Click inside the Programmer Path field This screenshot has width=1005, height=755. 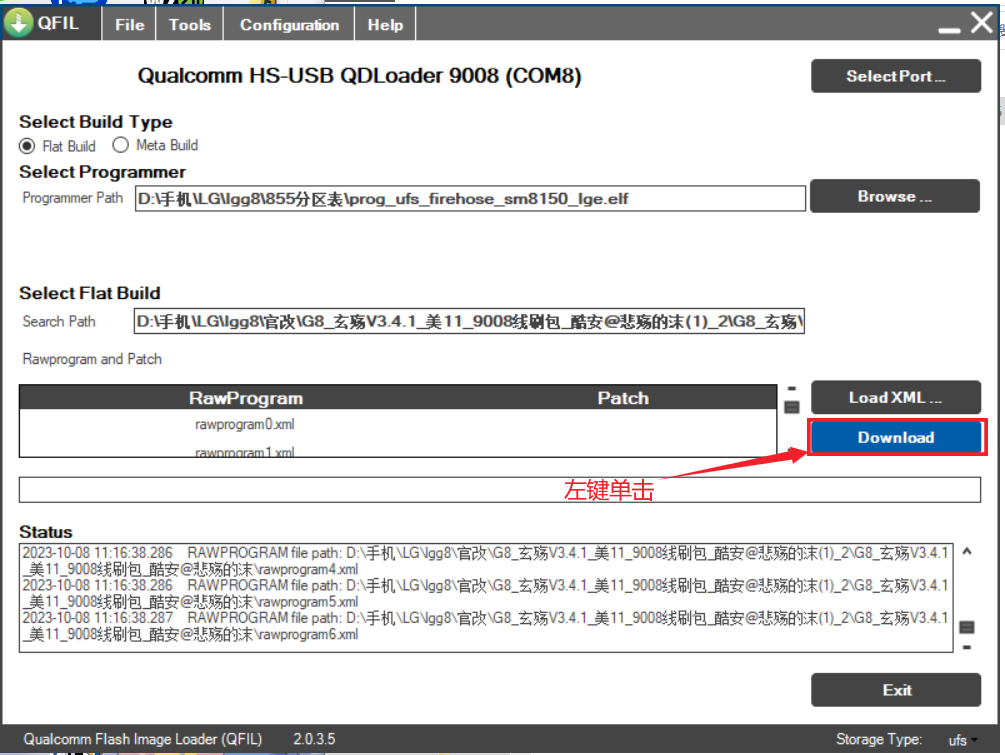coord(470,198)
